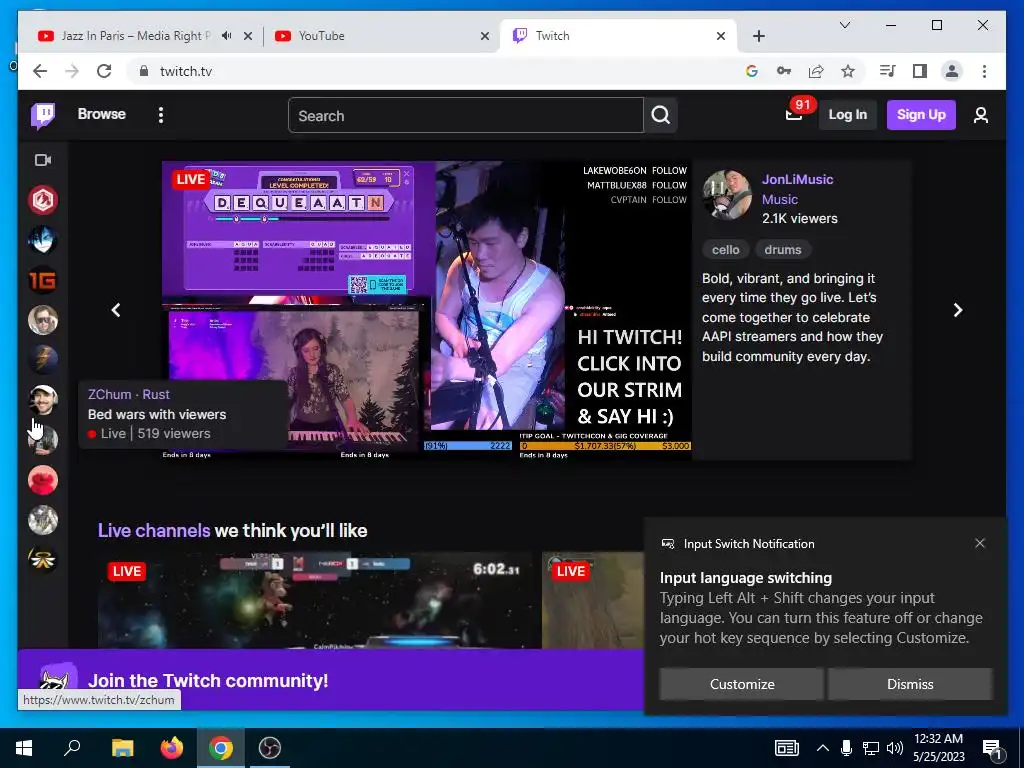
Task: Open the lightning bolt channel avatar
Action: 43,360
